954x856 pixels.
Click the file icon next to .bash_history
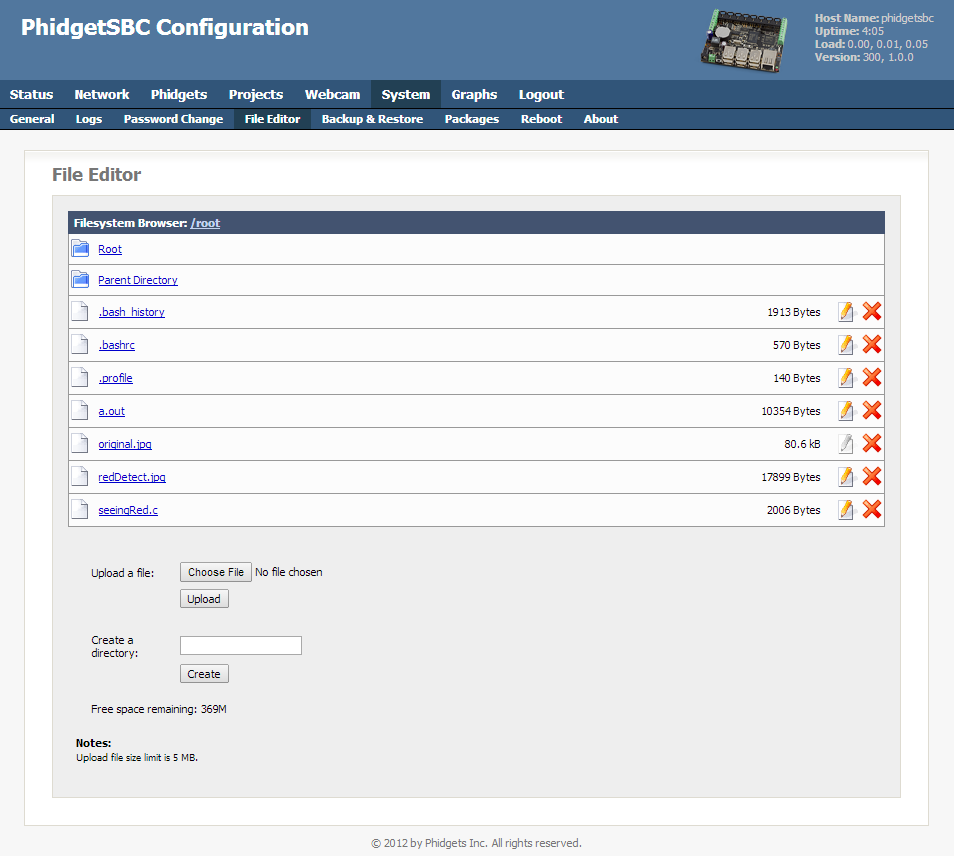[80, 311]
